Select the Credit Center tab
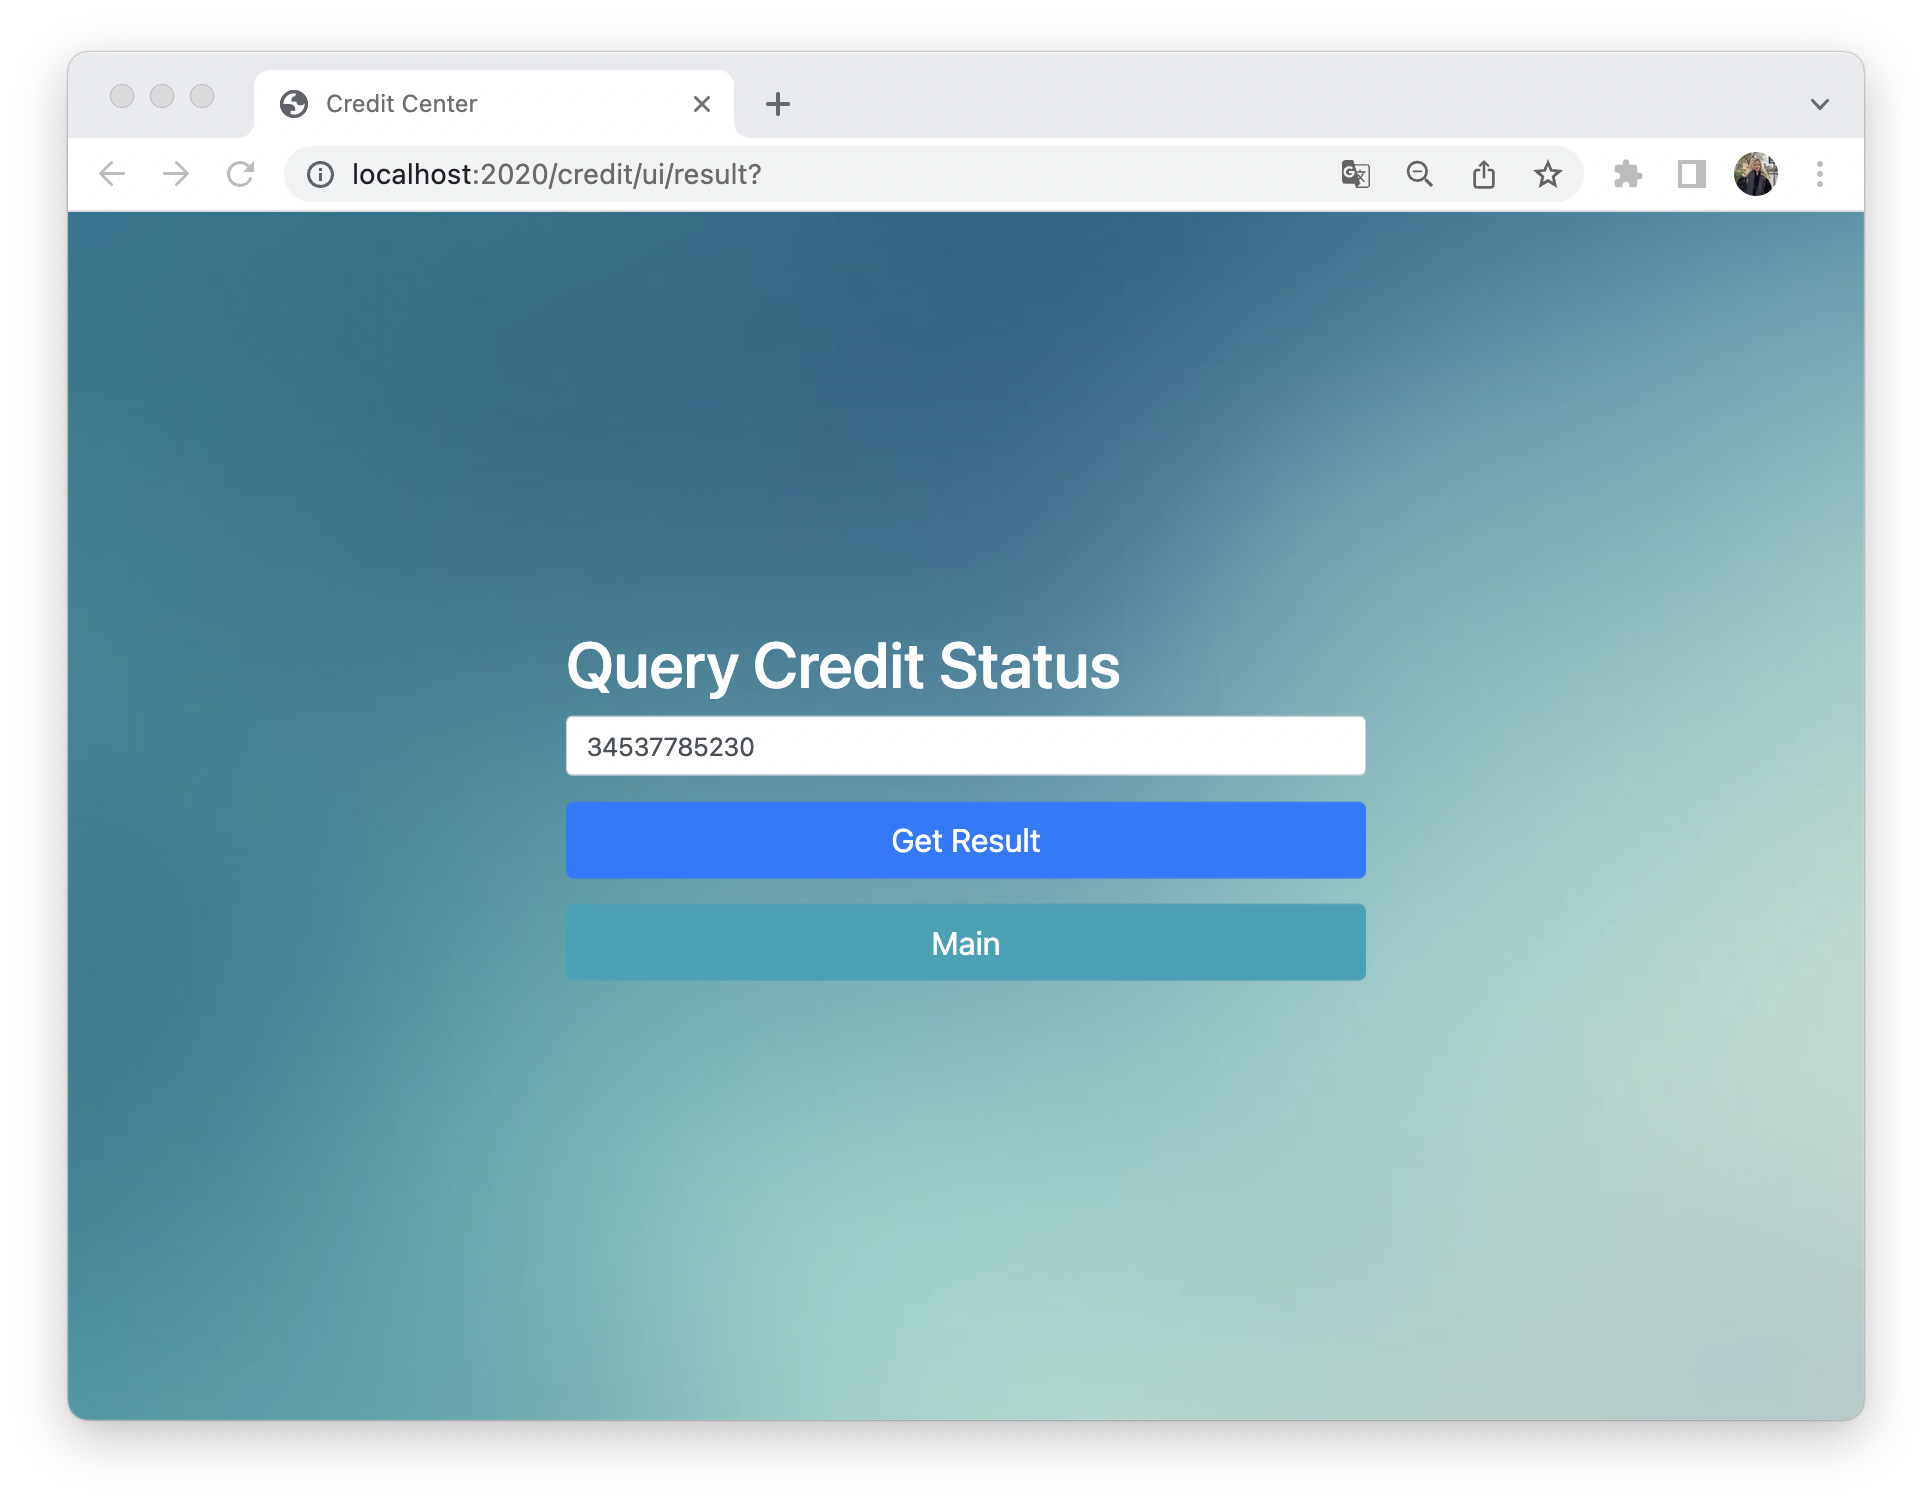Image resolution: width=1932 pixels, height=1504 pixels. [x=494, y=104]
